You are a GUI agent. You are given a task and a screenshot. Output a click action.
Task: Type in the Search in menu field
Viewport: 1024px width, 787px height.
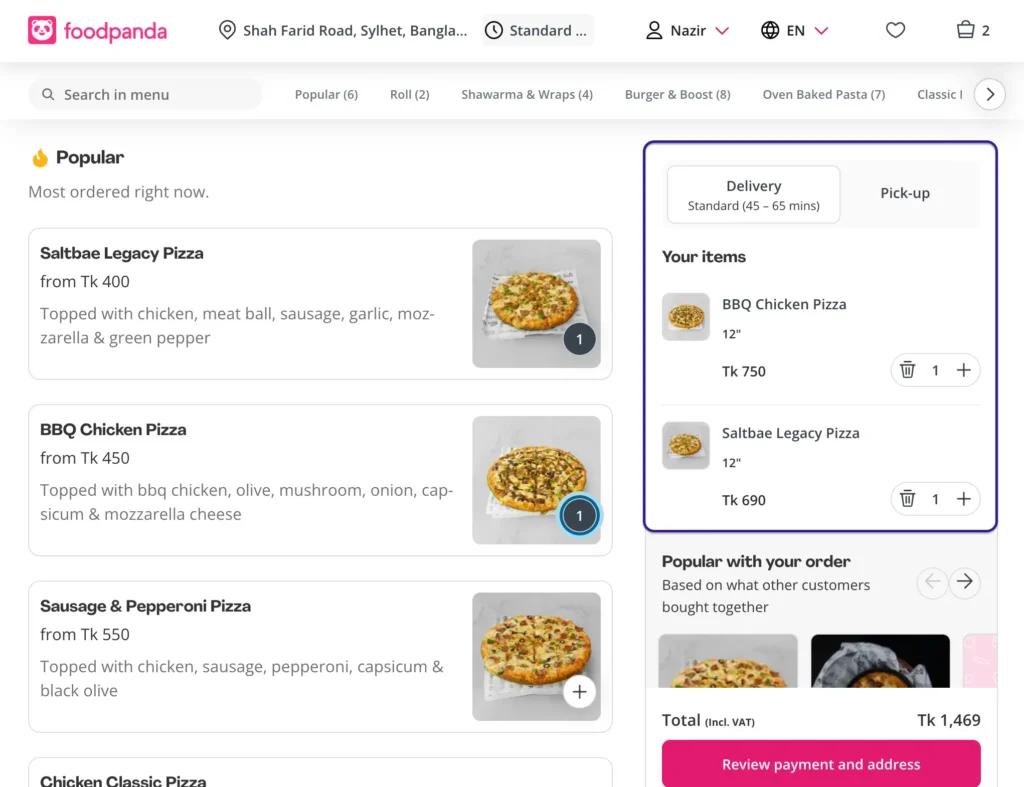pyautogui.click(x=146, y=95)
